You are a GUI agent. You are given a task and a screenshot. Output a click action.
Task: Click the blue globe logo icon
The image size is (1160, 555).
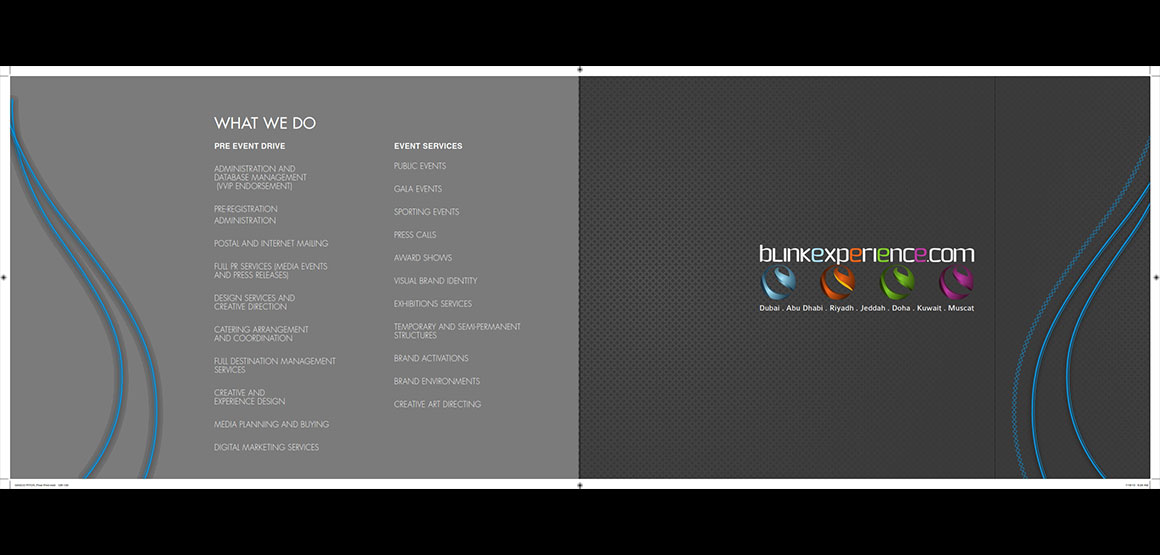coord(777,284)
